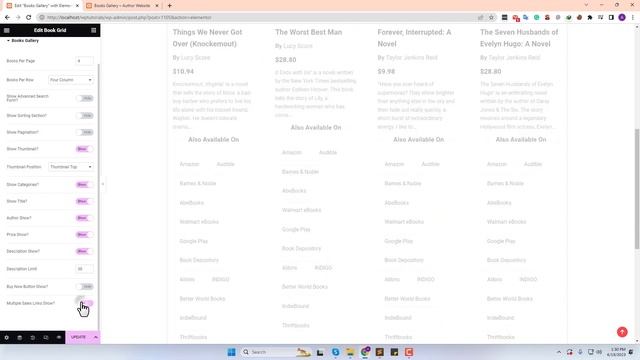Toggle Show Pagination switch
Screen dimensions: 640x360
[85, 132]
